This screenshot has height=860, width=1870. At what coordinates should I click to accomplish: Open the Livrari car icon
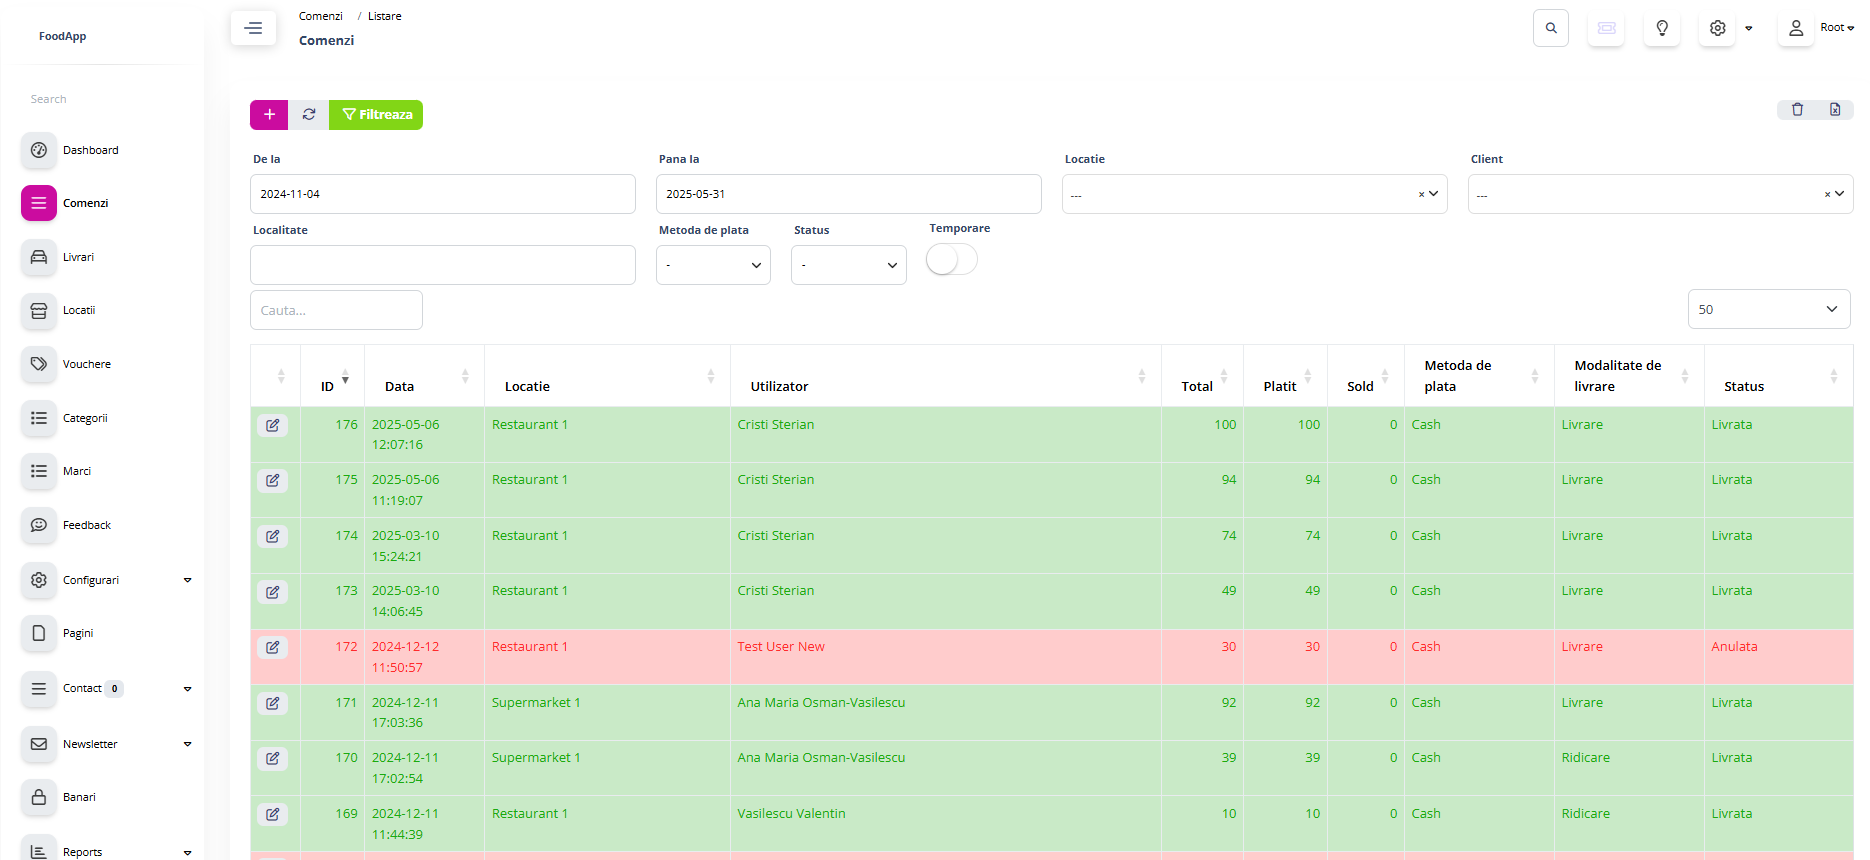click(39, 257)
